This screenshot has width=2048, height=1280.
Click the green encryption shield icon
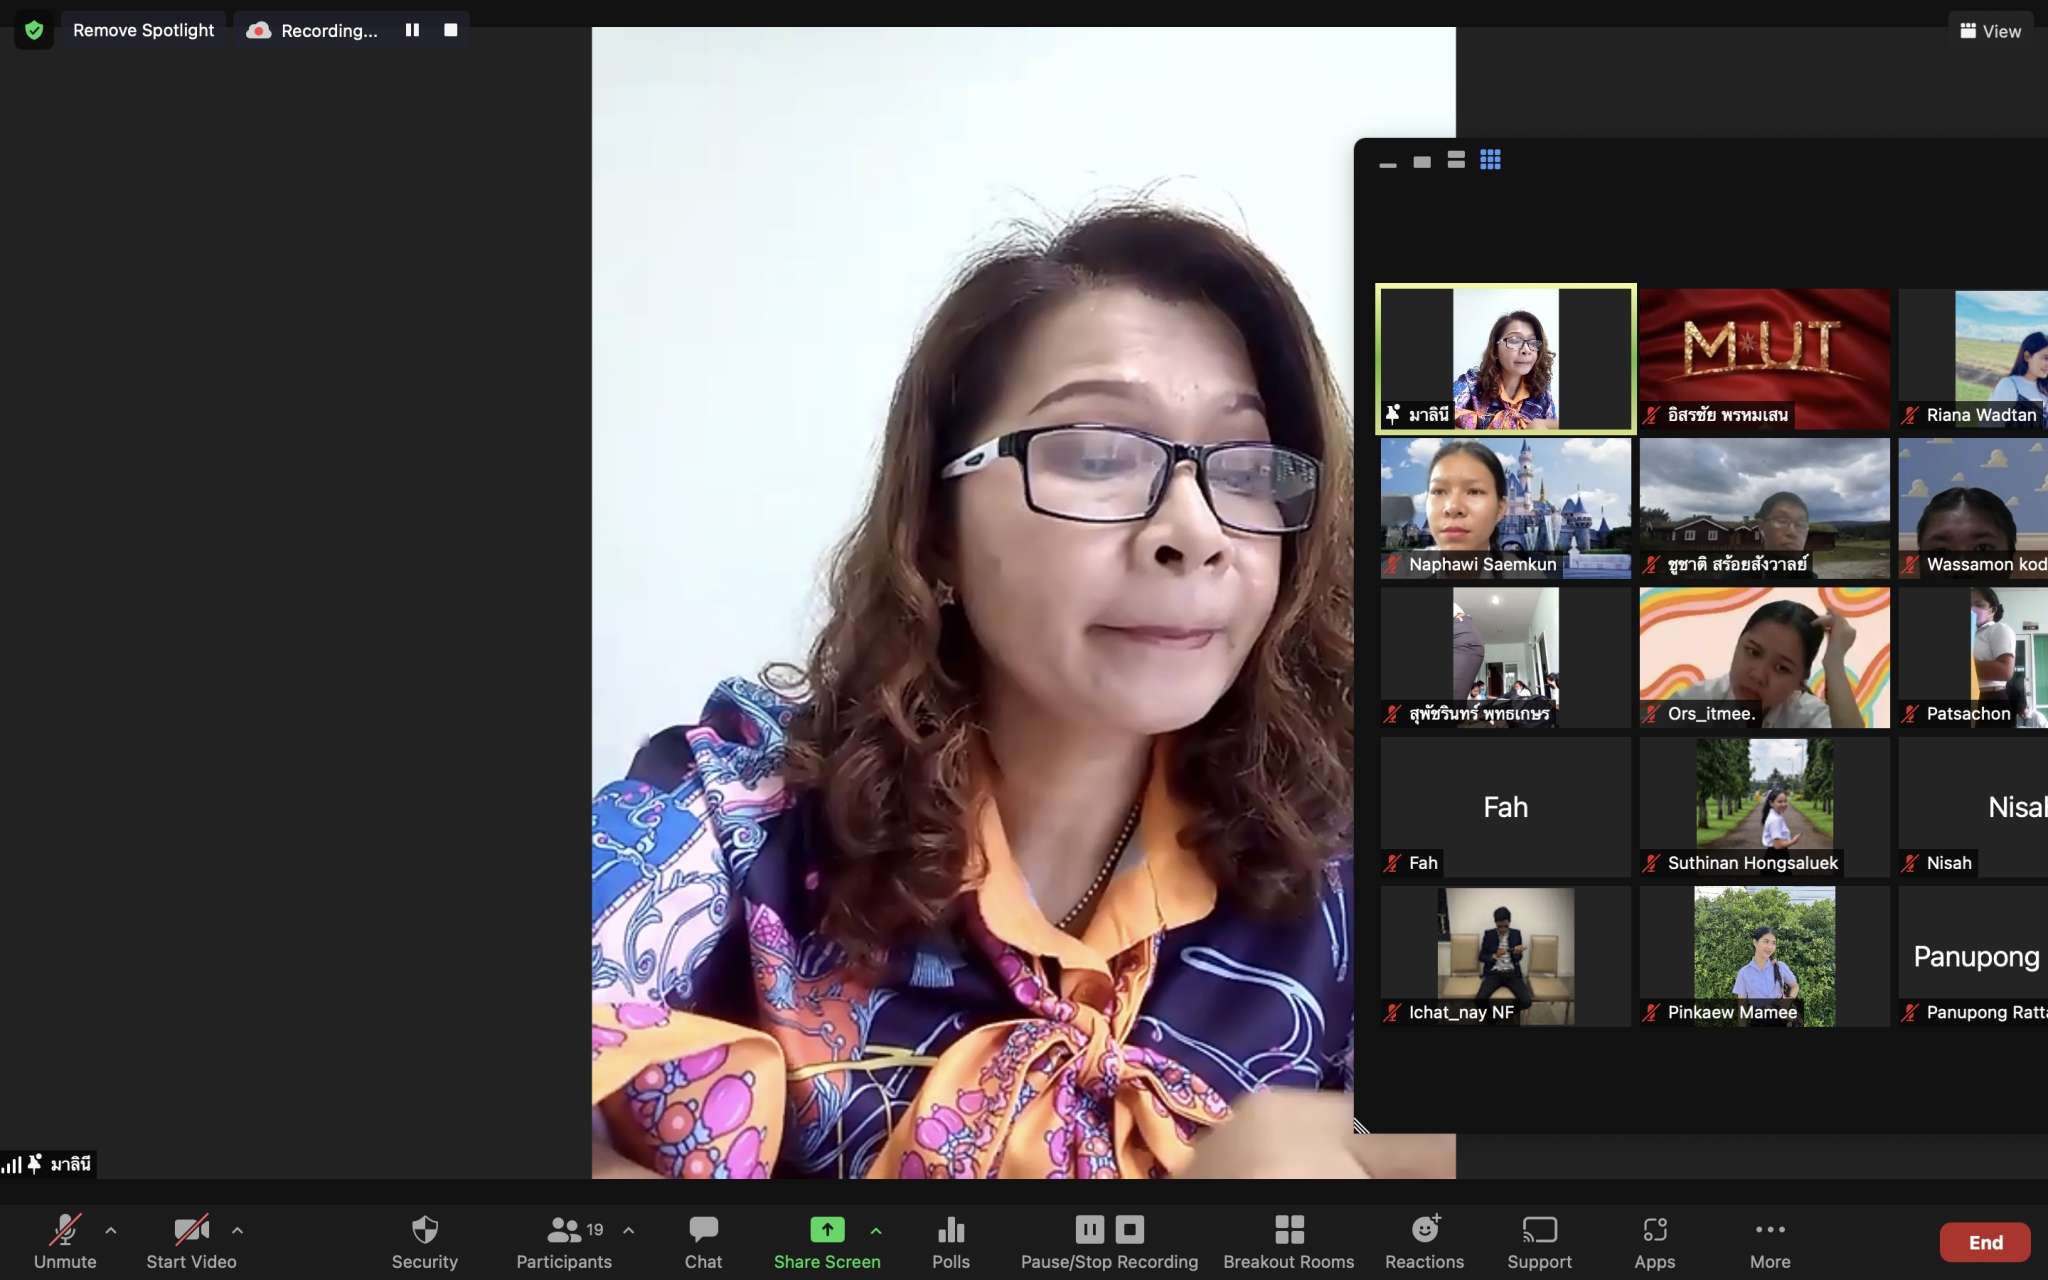[34, 30]
